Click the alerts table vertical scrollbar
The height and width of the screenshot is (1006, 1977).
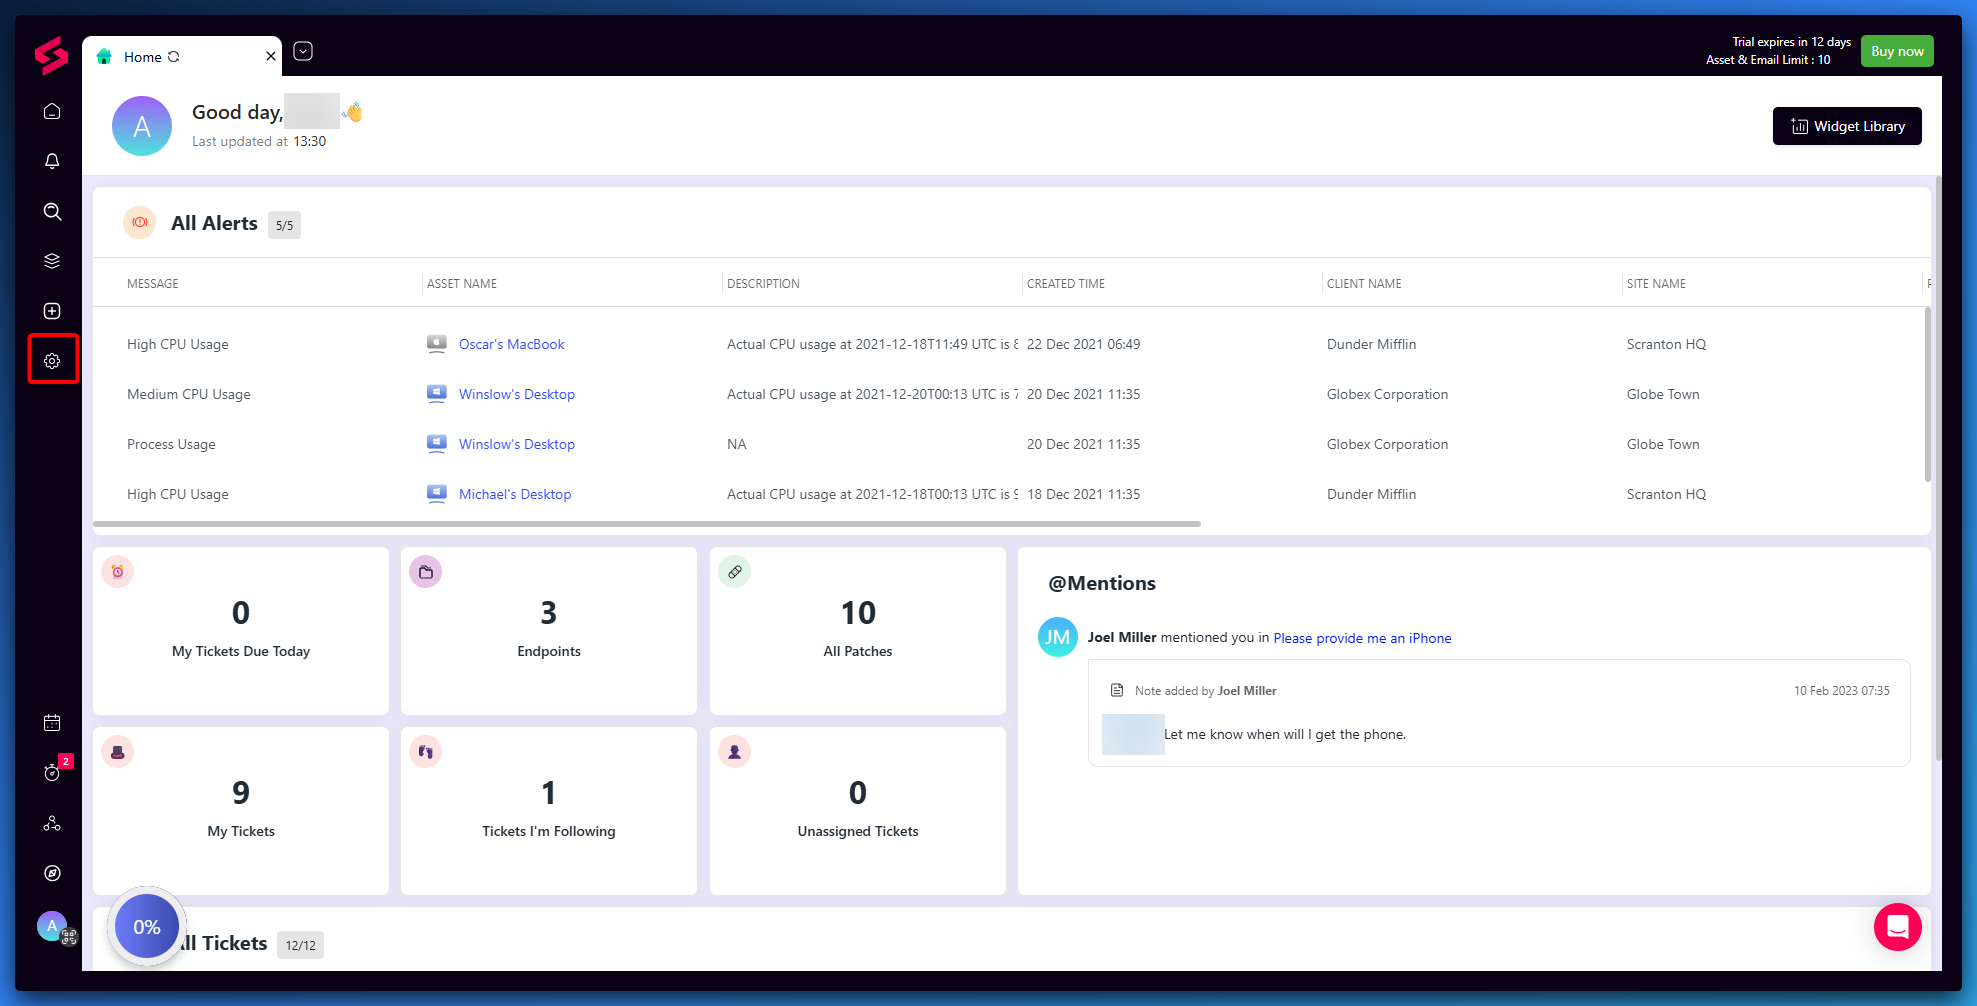coord(1928,395)
